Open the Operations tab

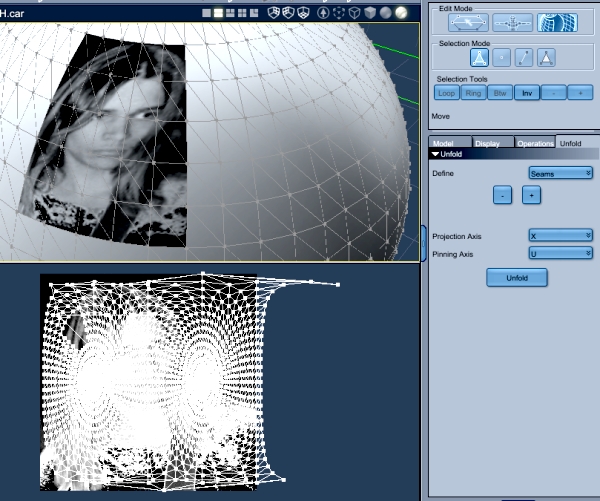coord(535,142)
